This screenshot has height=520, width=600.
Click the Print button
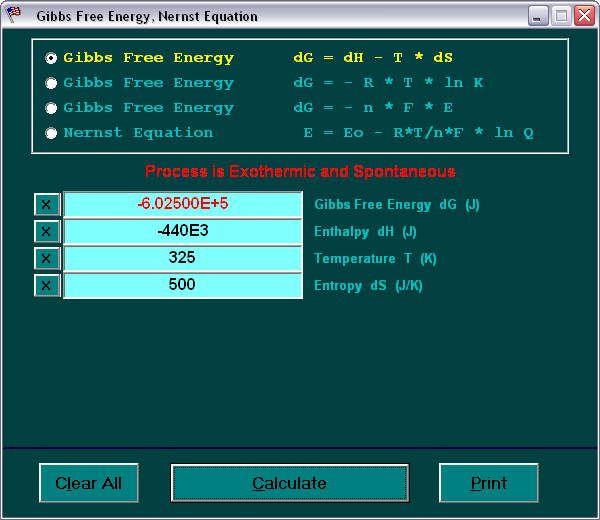click(x=489, y=483)
